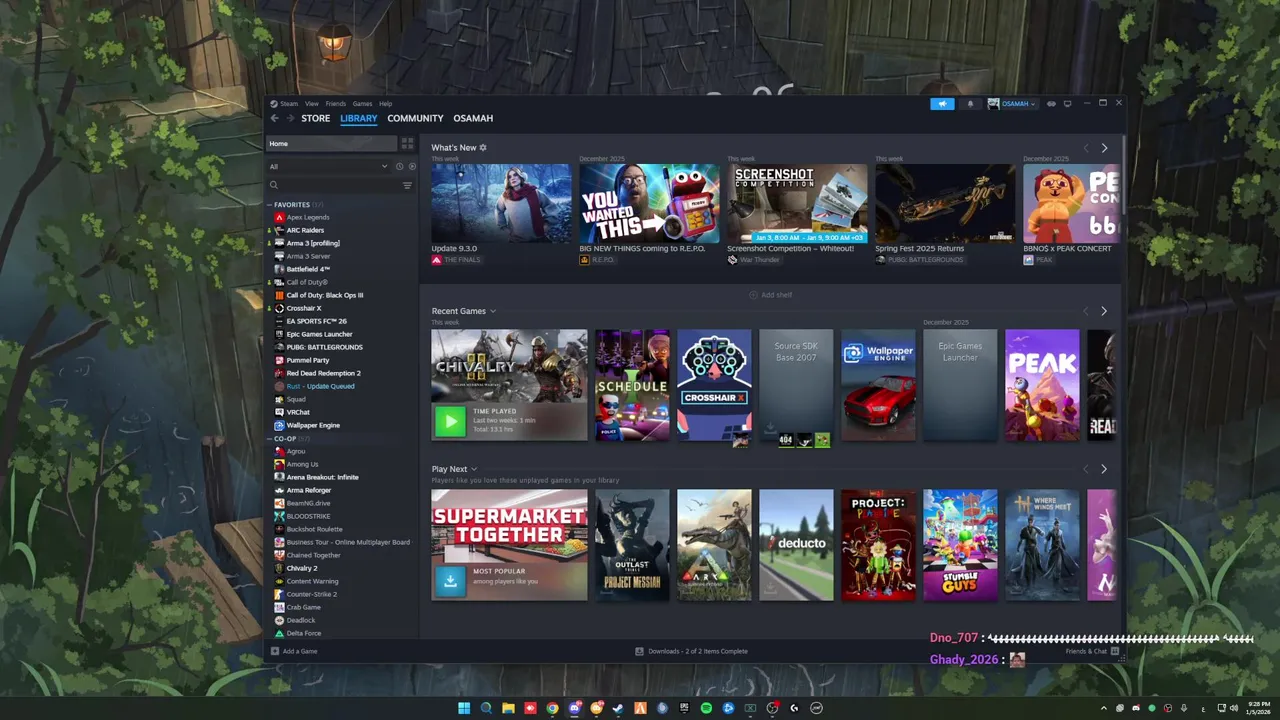Go back with the navigation arrow
This screenshot has height=720, width=1280.
tap(274, 118)
